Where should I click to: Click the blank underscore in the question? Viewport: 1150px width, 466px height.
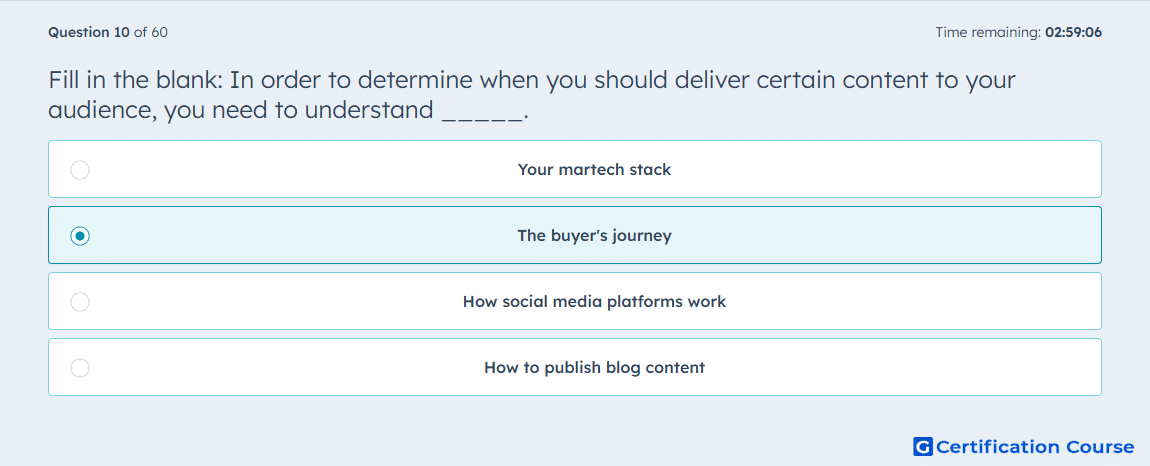[483, 112]
